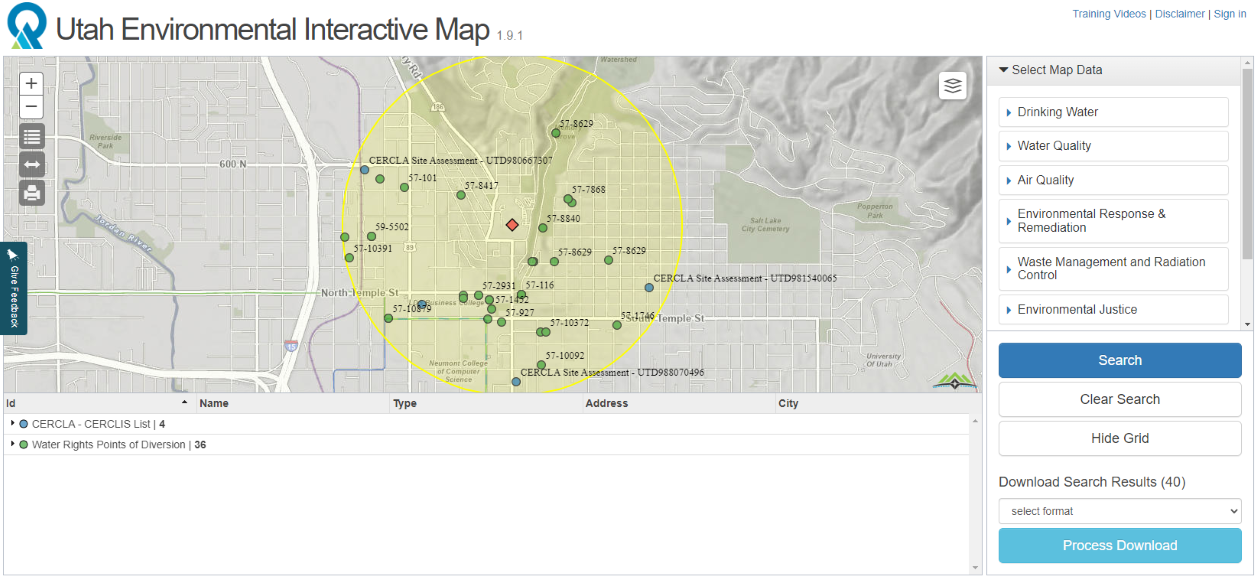Open the Give Feedback side tab
This screenshot has width=1258, height=577.
(x=14, y=288)
